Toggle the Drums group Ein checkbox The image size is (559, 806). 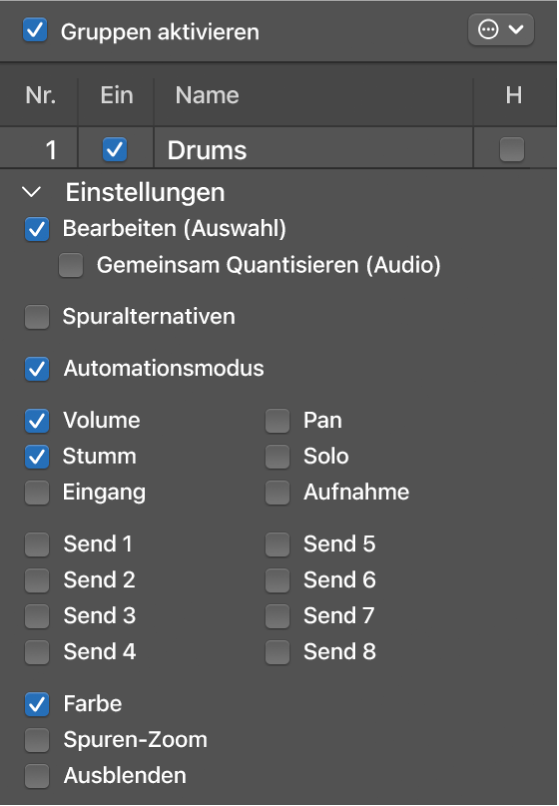tap(115, 150)
